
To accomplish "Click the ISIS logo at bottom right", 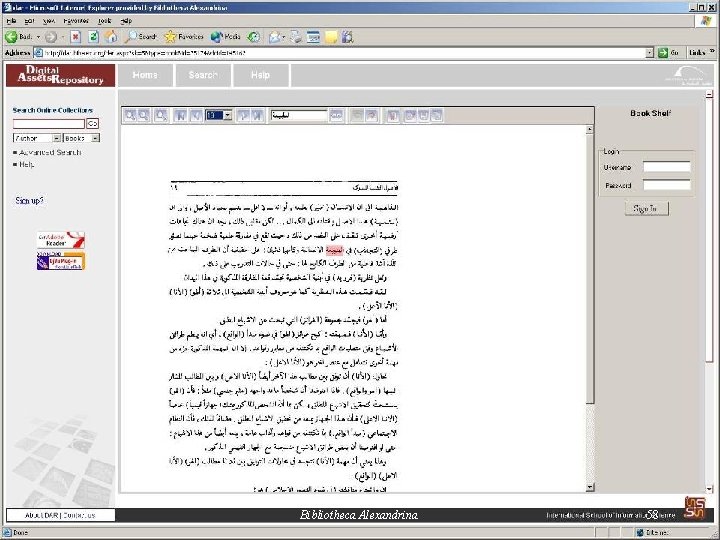I will pos(694,508).
